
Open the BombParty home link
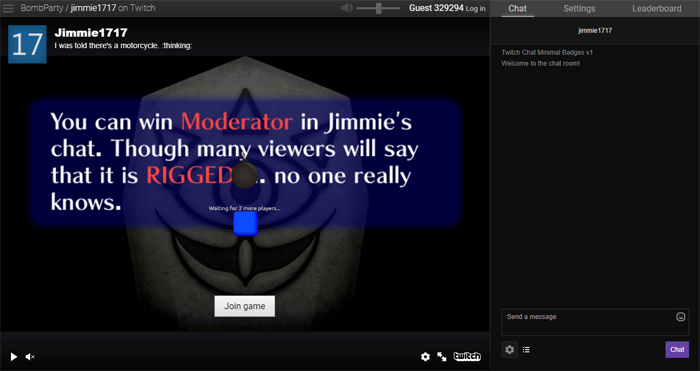click(42, 8)
